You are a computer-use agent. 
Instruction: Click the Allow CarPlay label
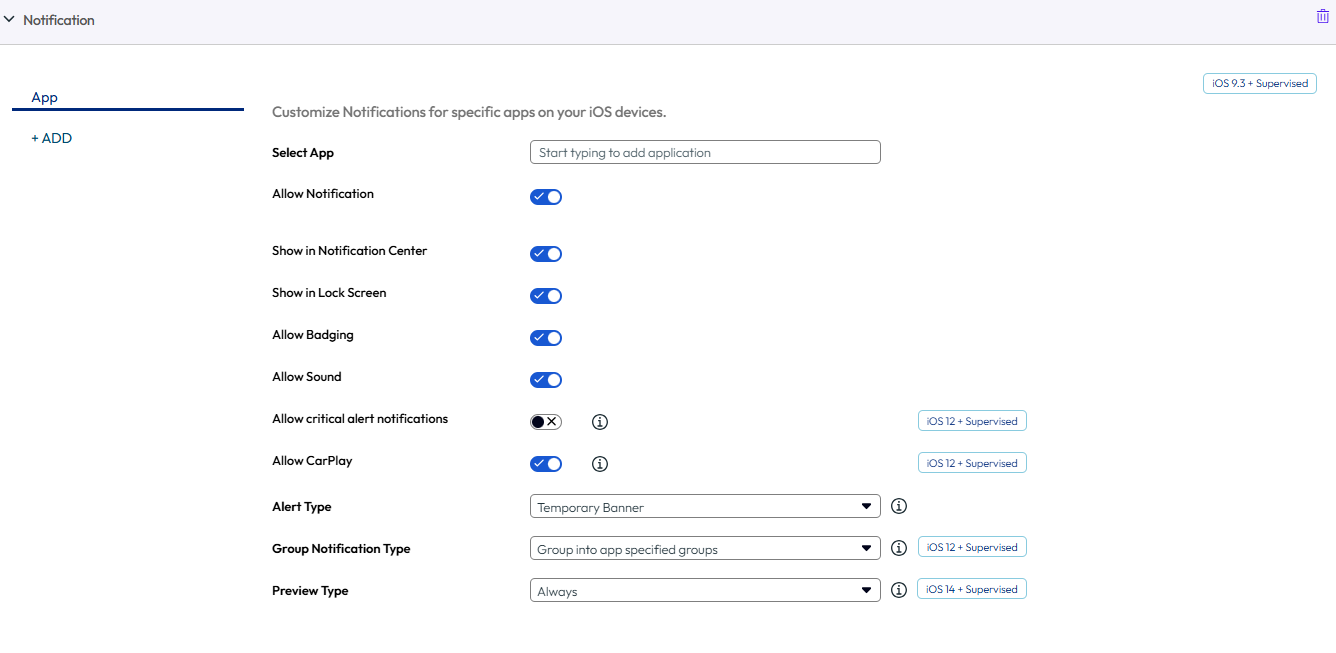tap(312, 461)
